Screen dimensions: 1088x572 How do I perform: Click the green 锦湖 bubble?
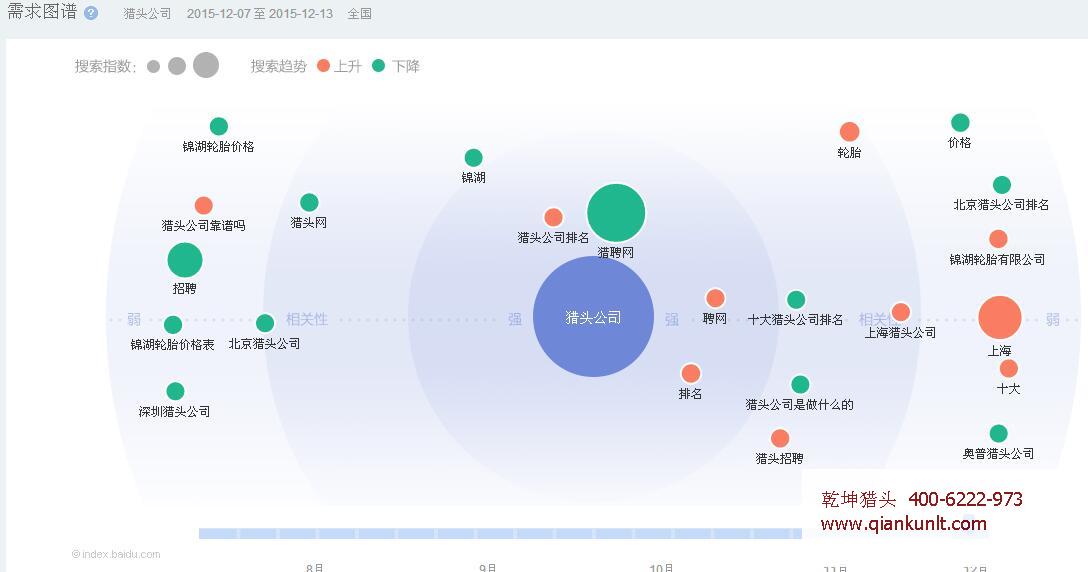pyautogui.click(x=473, y=158)
